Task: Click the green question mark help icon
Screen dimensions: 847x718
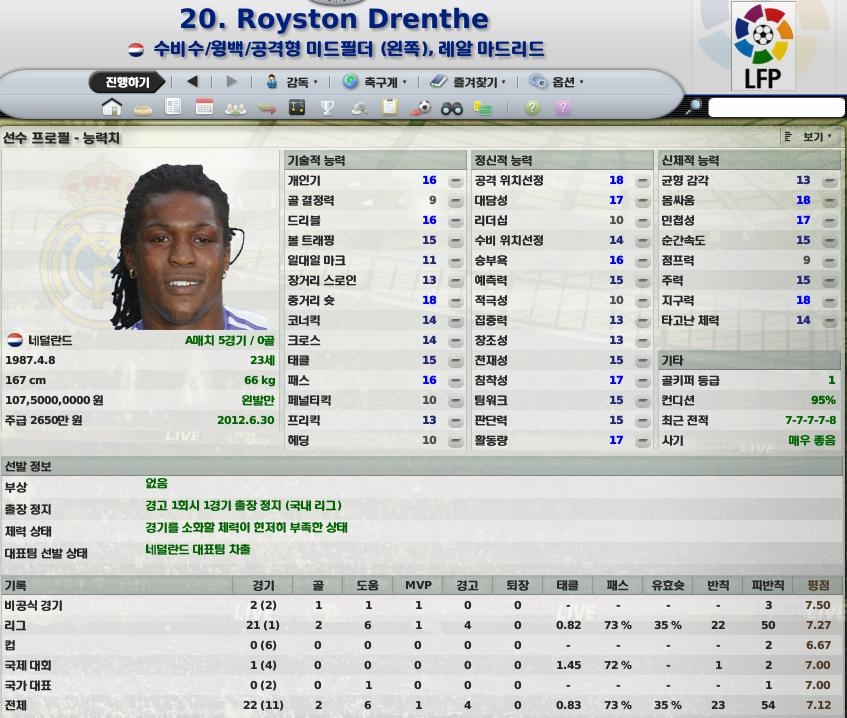Action: (x=532, y=108)
